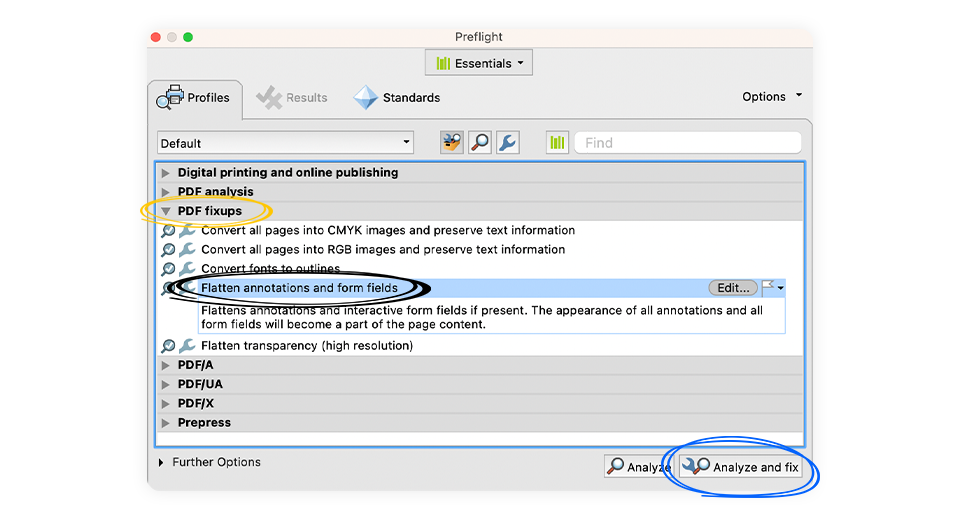This screenshot has width=960, height=520.
Task: Click wrench icon beside Convert fonts to outlines
Action: pyautogui.click(x=187, y=269)
